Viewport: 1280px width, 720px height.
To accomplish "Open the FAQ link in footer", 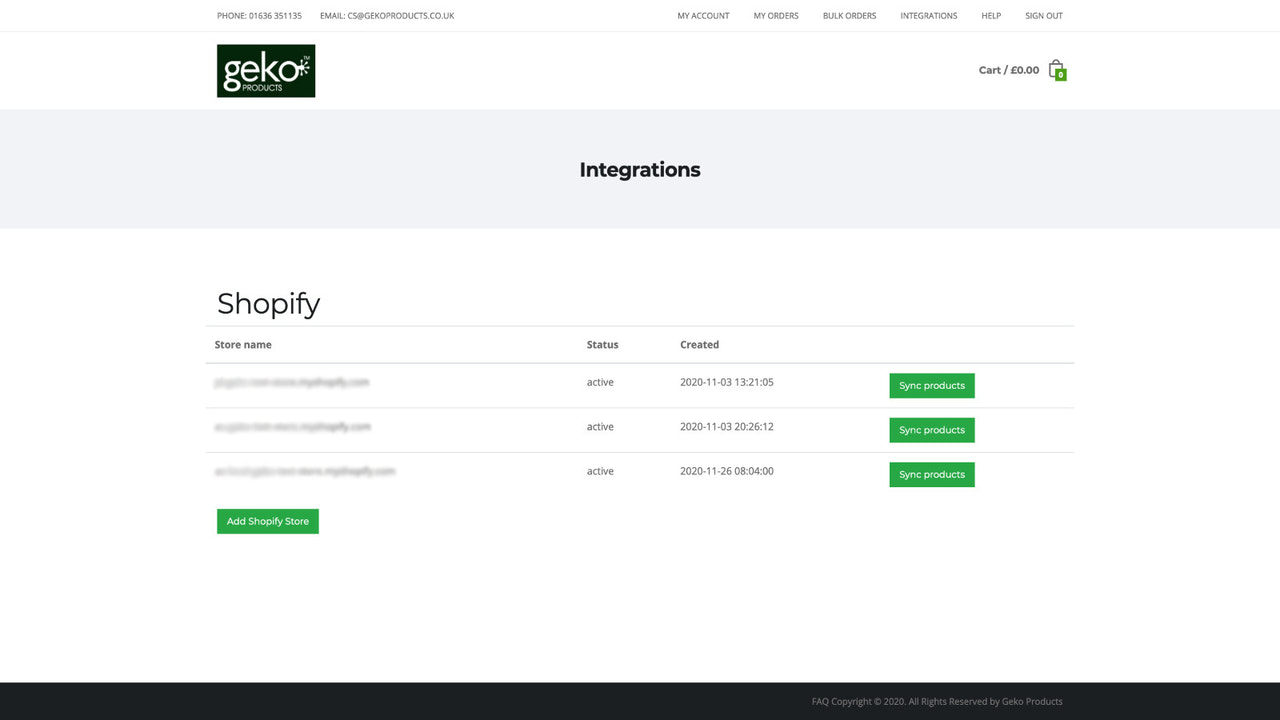I will [x=821, y=701].
